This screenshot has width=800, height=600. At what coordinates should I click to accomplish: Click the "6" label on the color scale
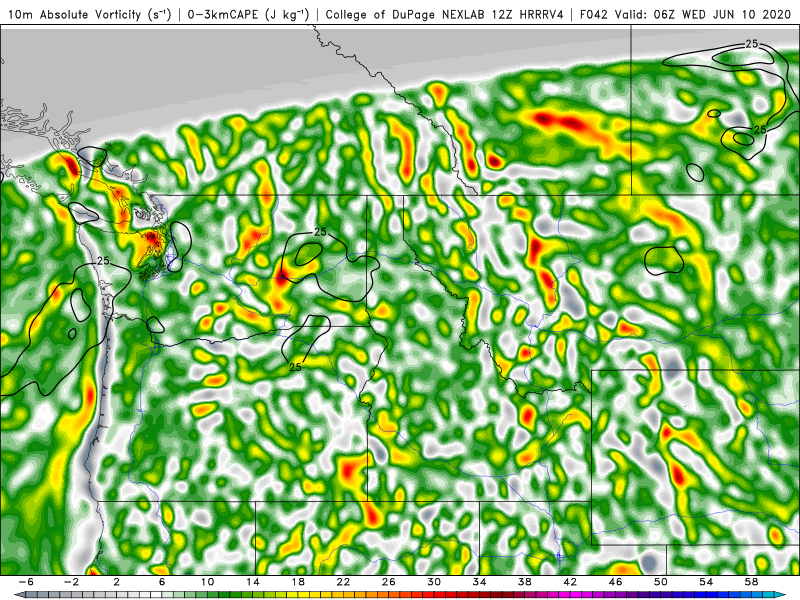click(x=162, y=582)
